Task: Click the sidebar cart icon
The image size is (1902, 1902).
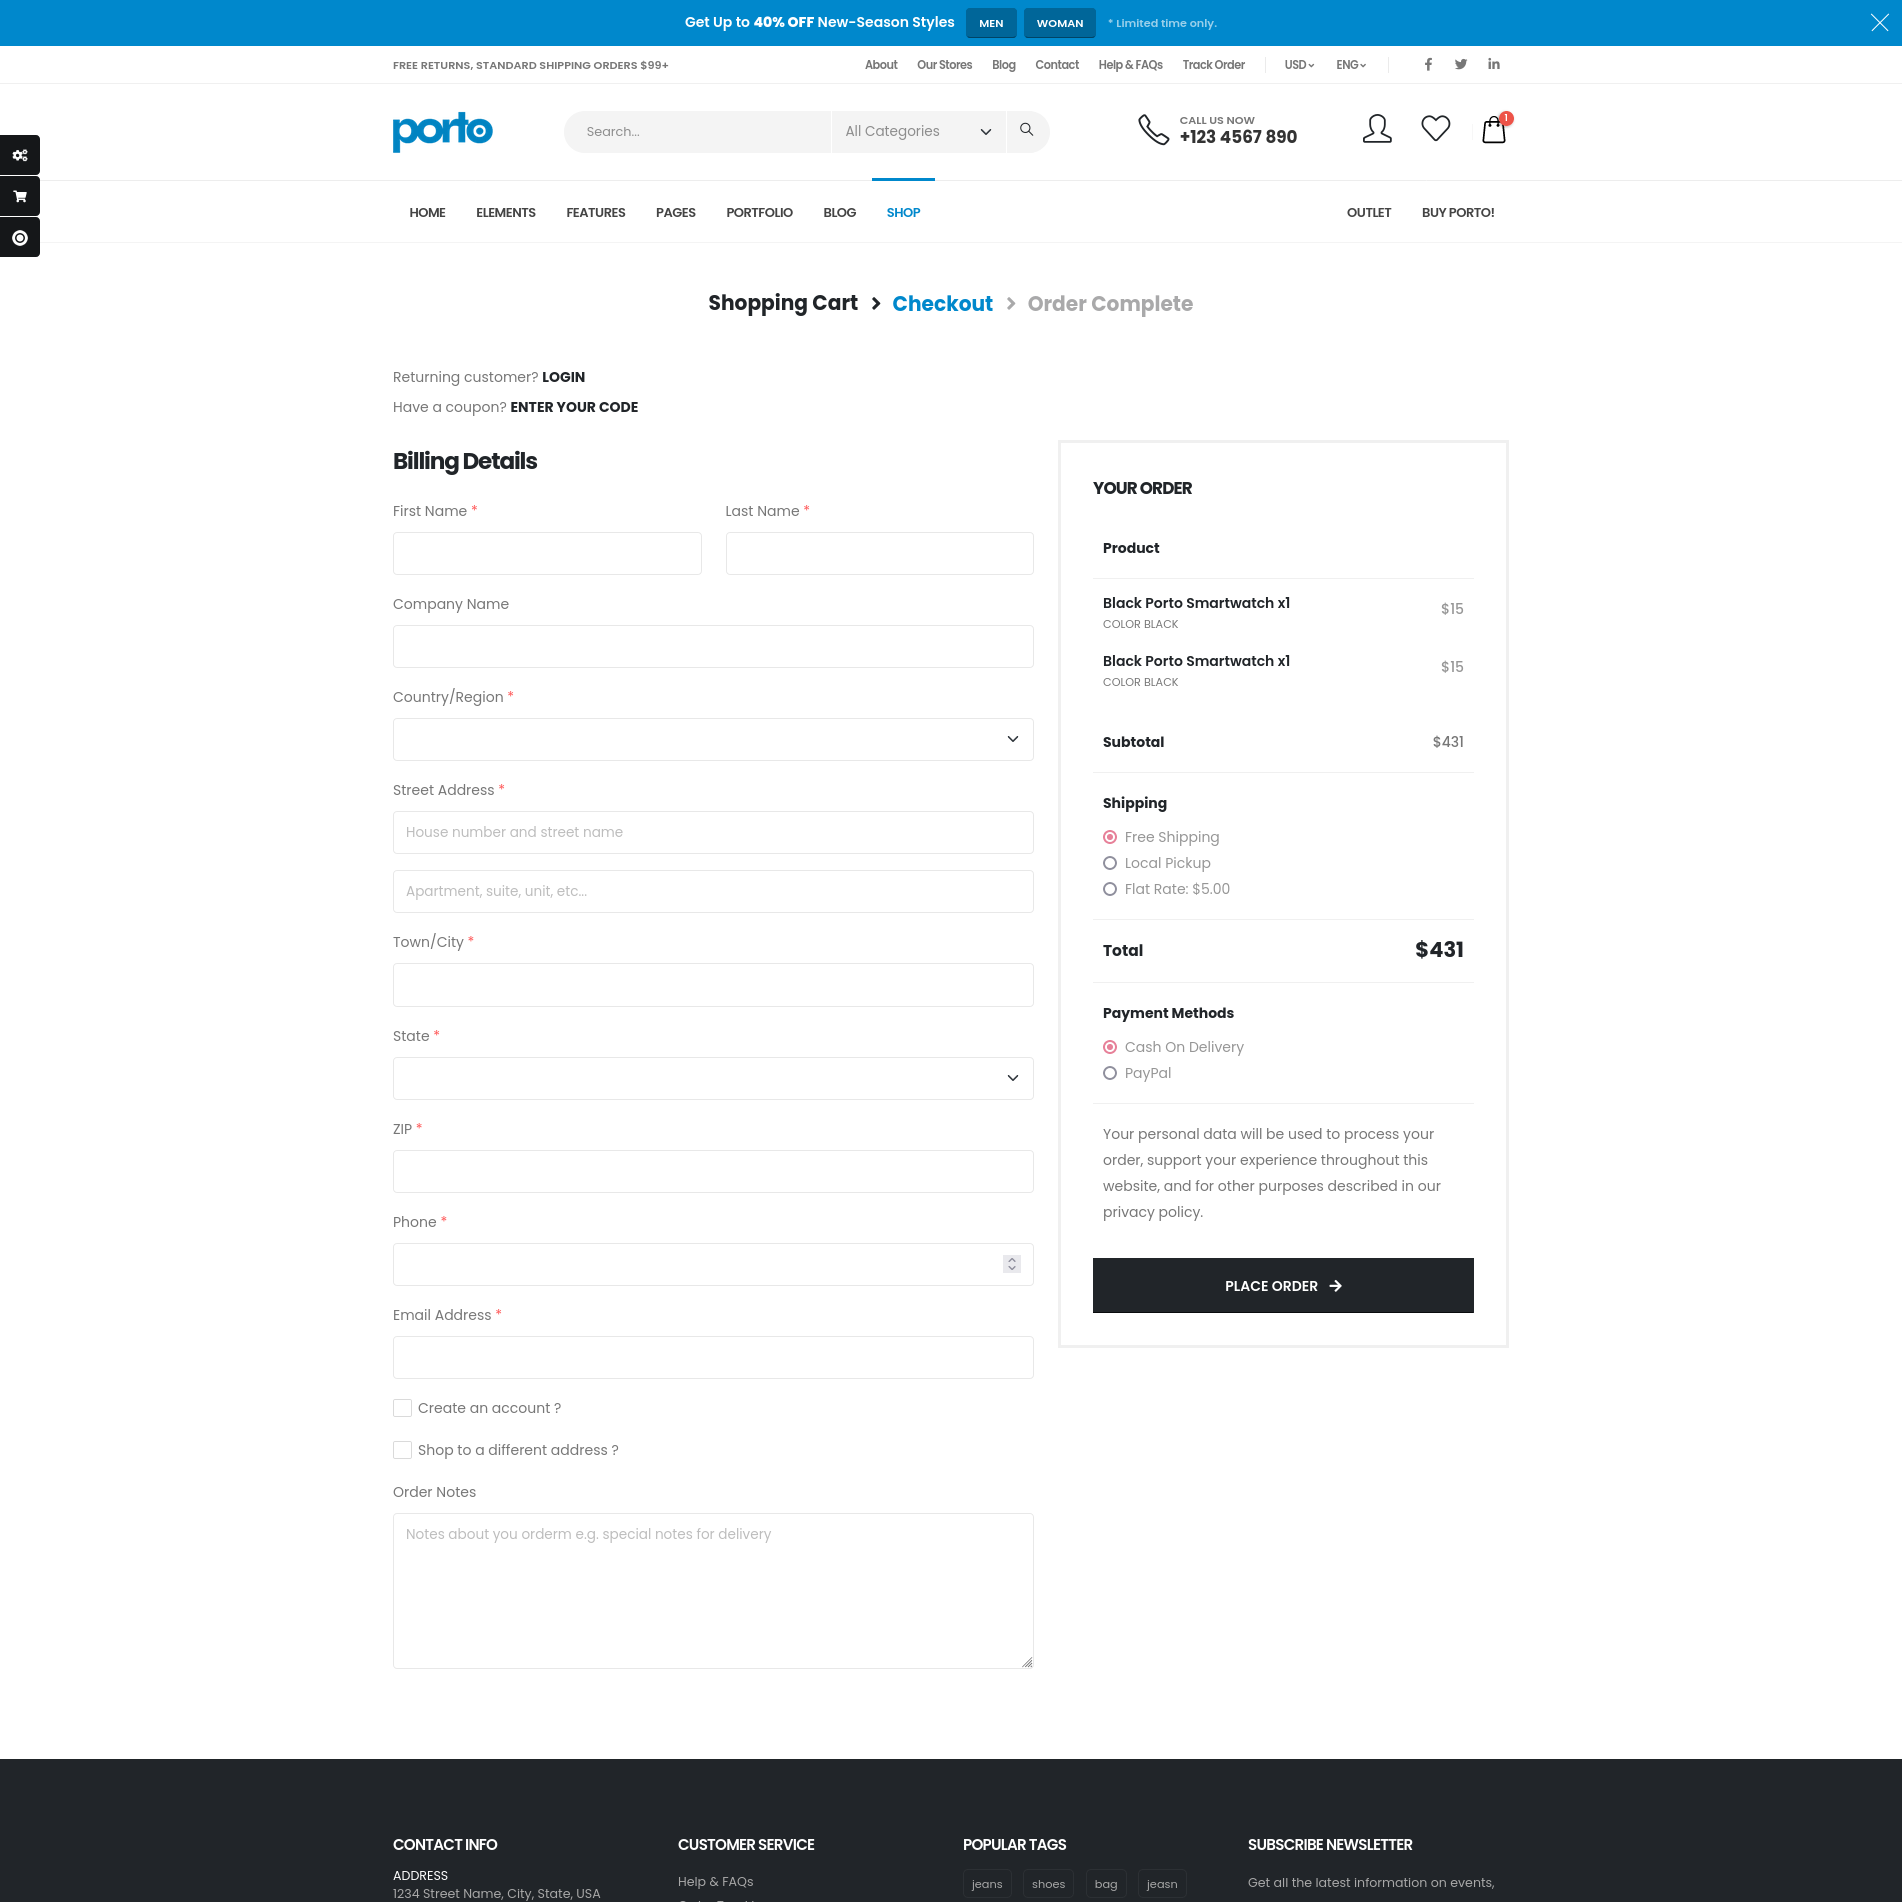Action: tap(20, 196)
